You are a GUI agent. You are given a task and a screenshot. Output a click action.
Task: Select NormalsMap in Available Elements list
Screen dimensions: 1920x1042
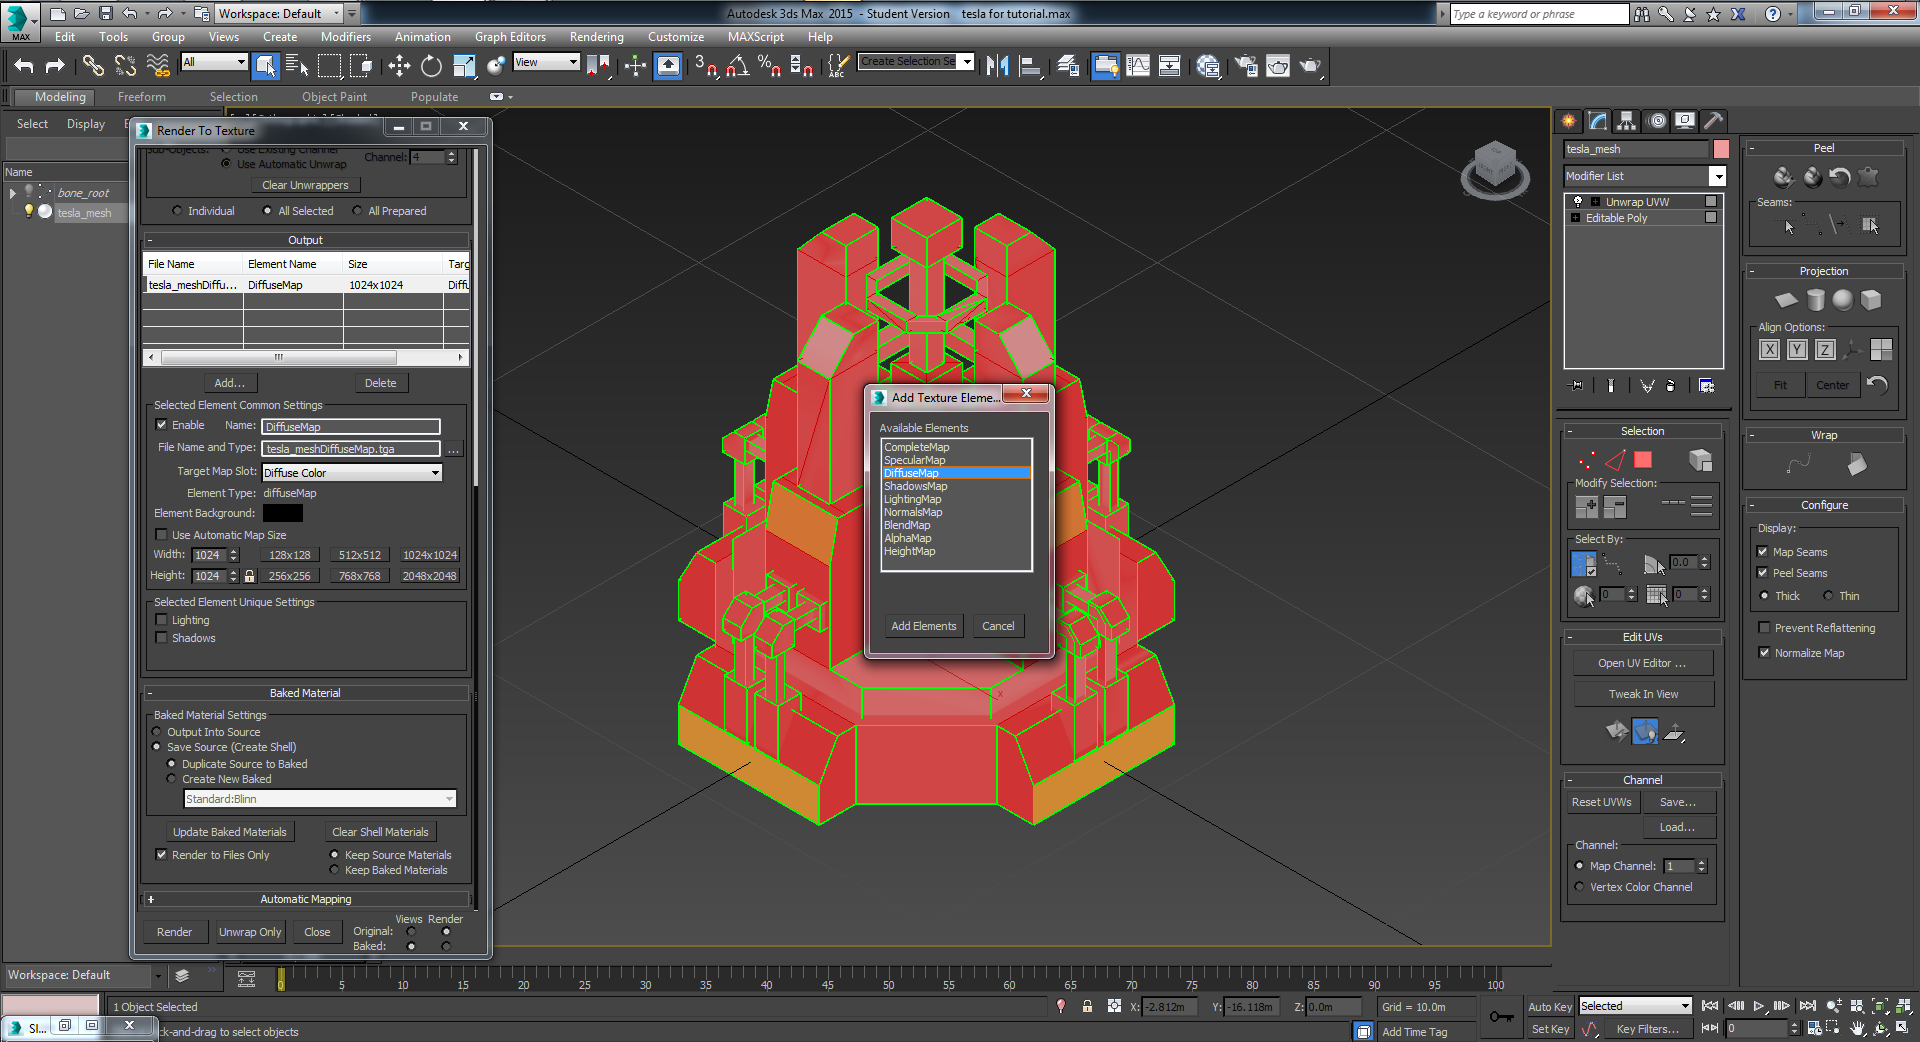(912, 512)
